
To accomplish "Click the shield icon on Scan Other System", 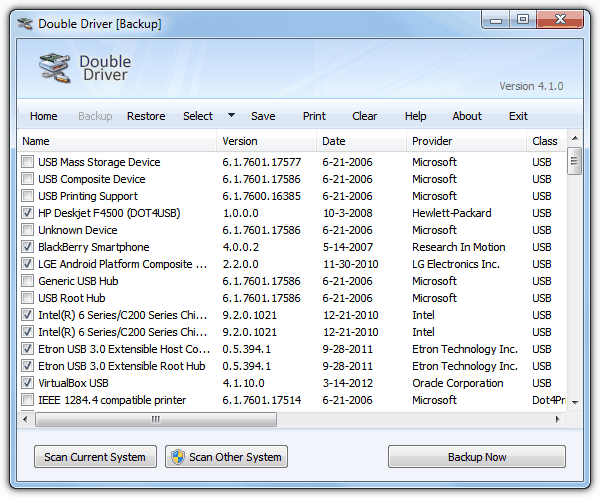I will point(178,457).
